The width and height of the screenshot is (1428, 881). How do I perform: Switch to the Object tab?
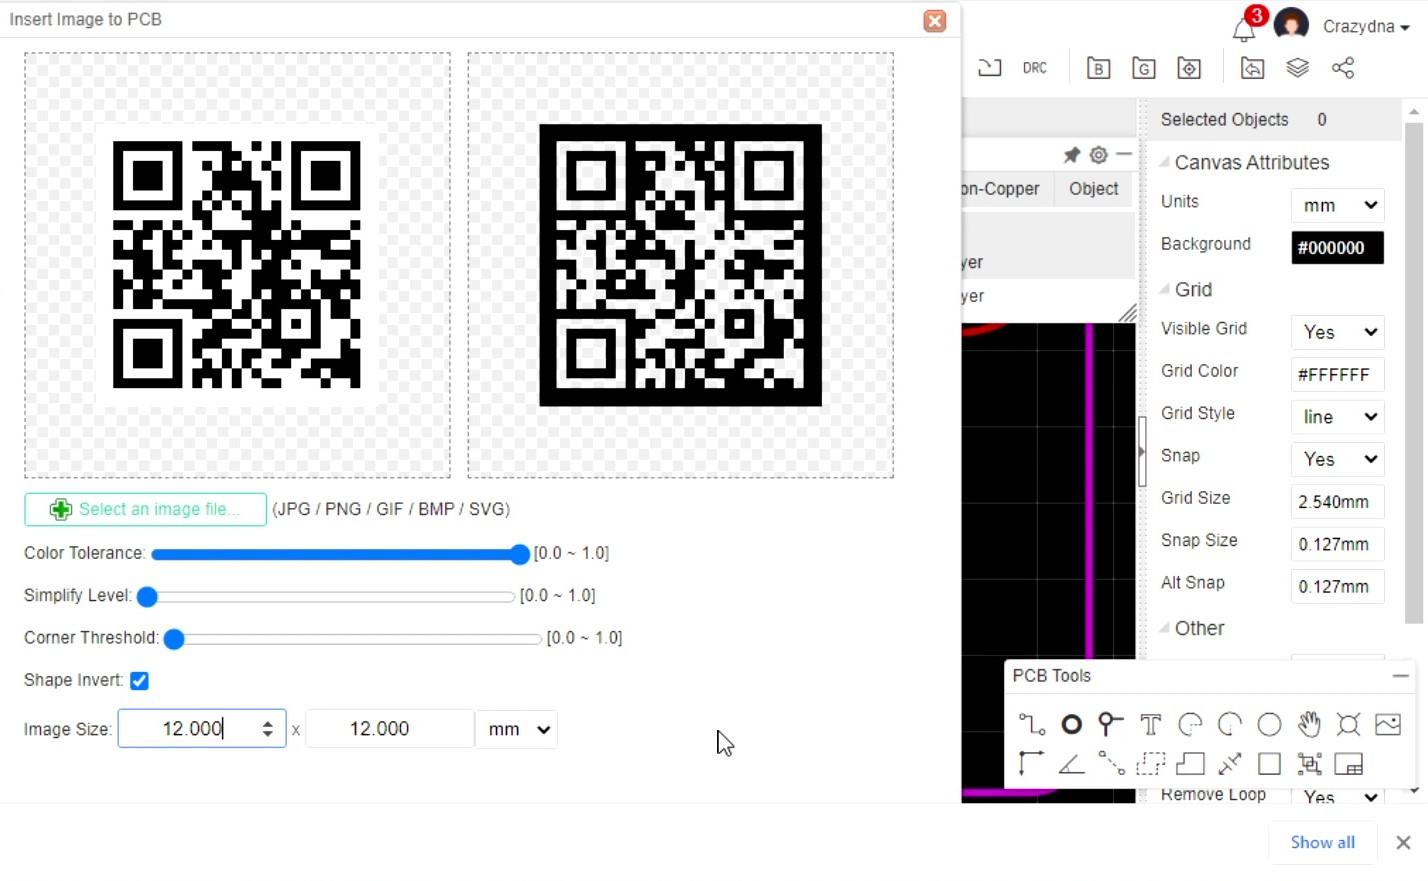point(1093,189)
